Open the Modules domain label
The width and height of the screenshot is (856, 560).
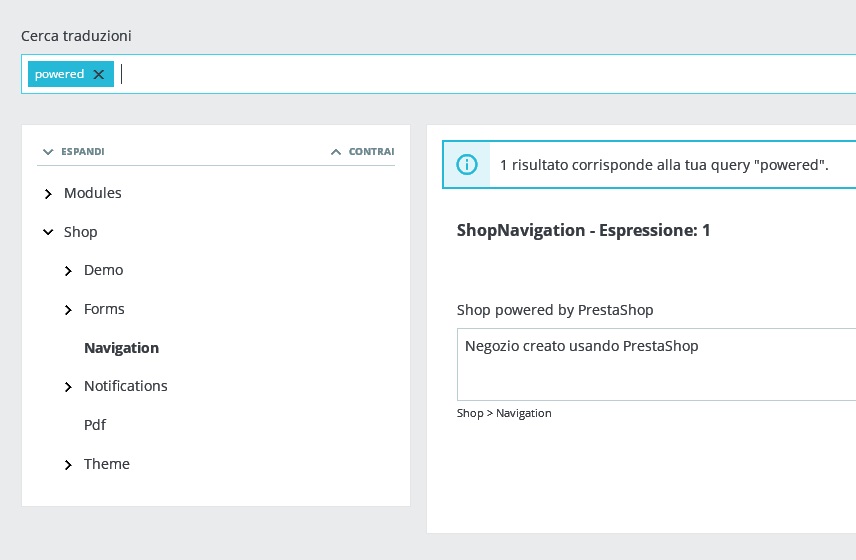pos(93,193)
